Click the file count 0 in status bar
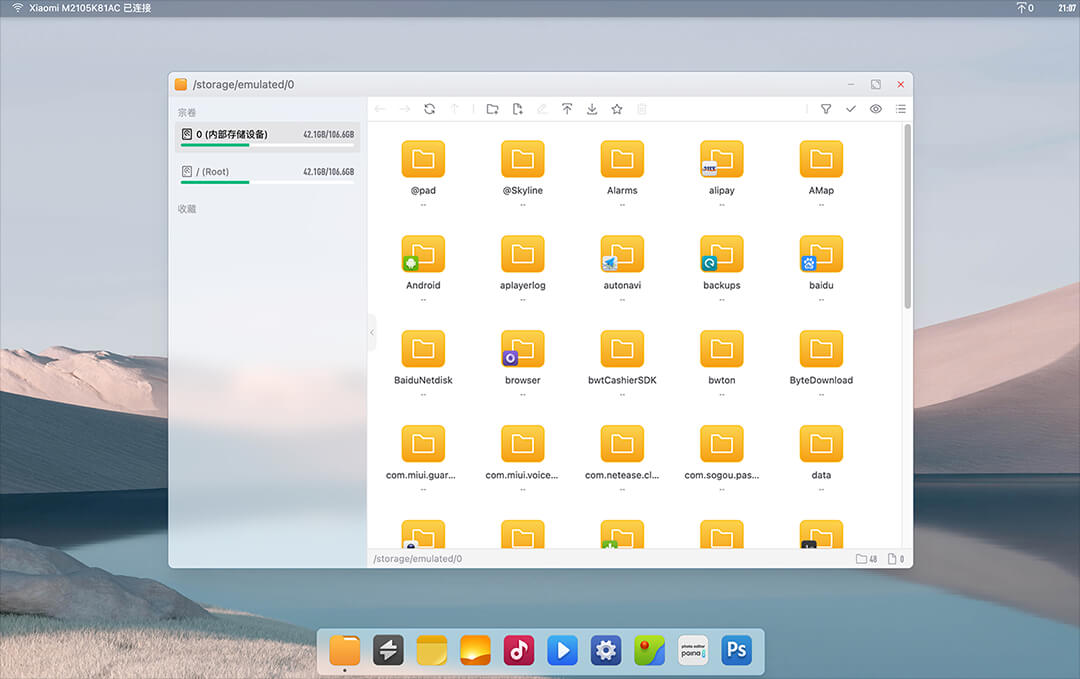The height and width of the screenshot is (679, 1080). (896, 558)
